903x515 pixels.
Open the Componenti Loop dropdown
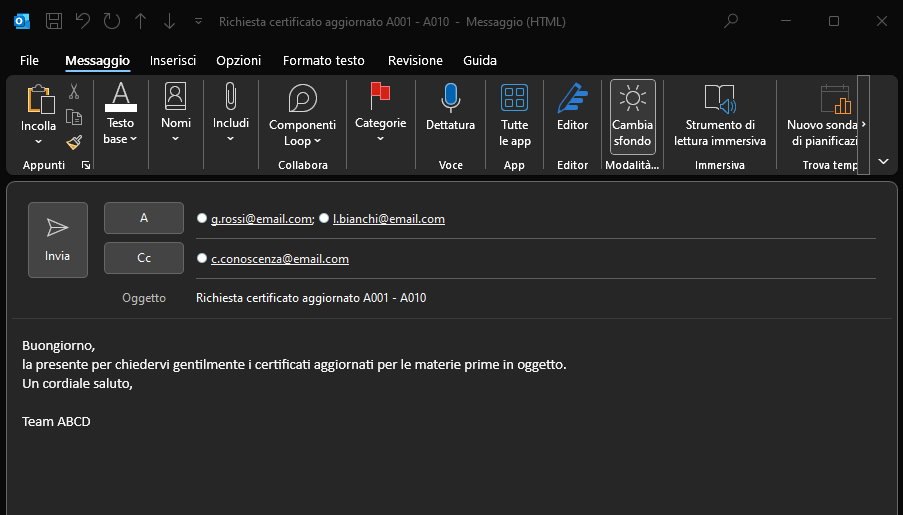302,115
